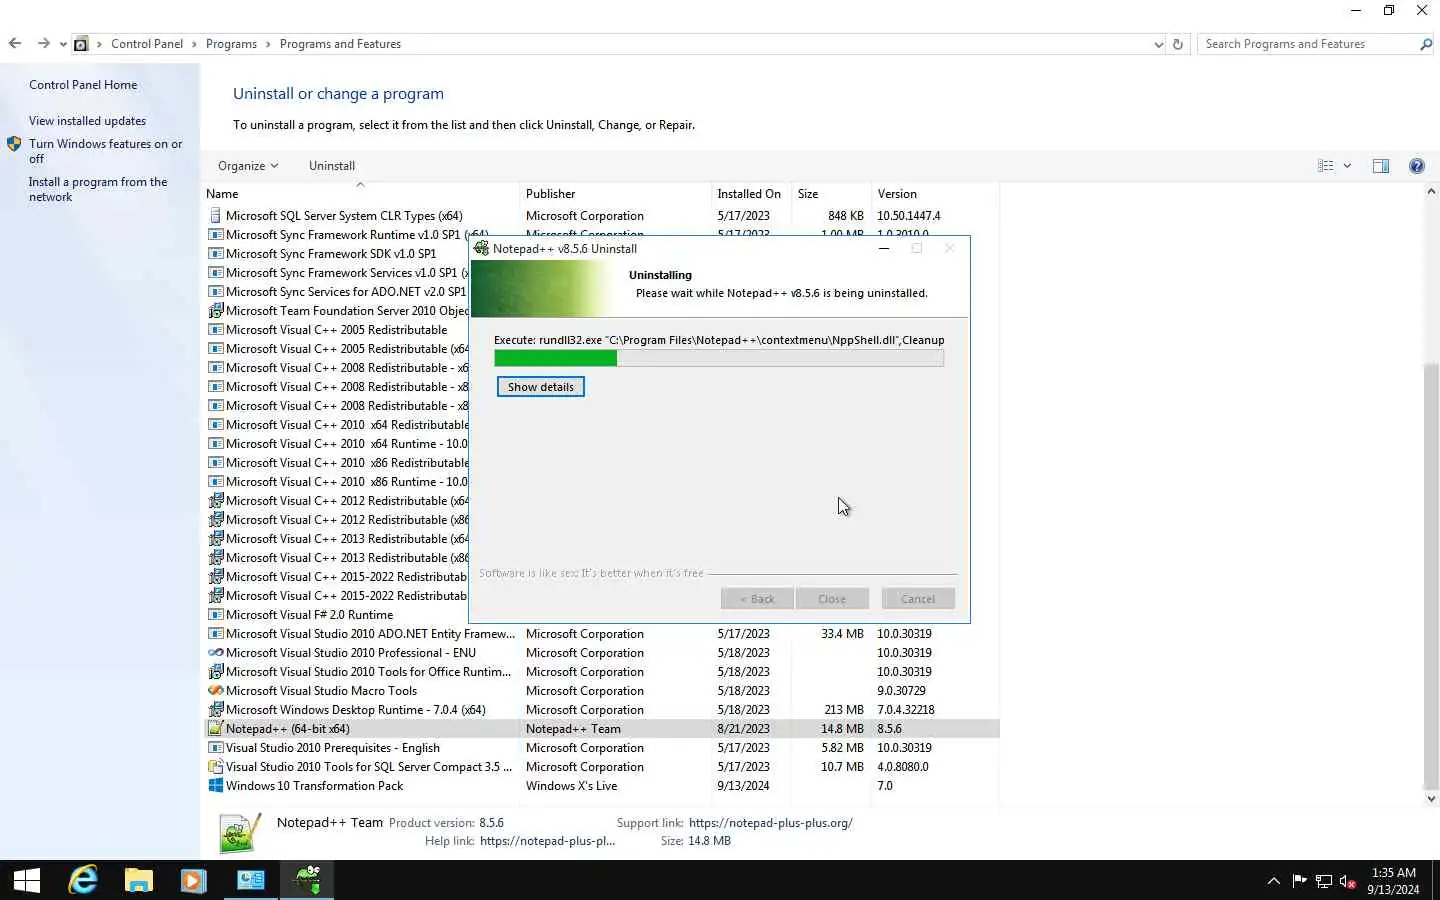Viewport: 1440px width, 900px height.
Task: Open the Control Panel Home link
Action: coord(83,85)
